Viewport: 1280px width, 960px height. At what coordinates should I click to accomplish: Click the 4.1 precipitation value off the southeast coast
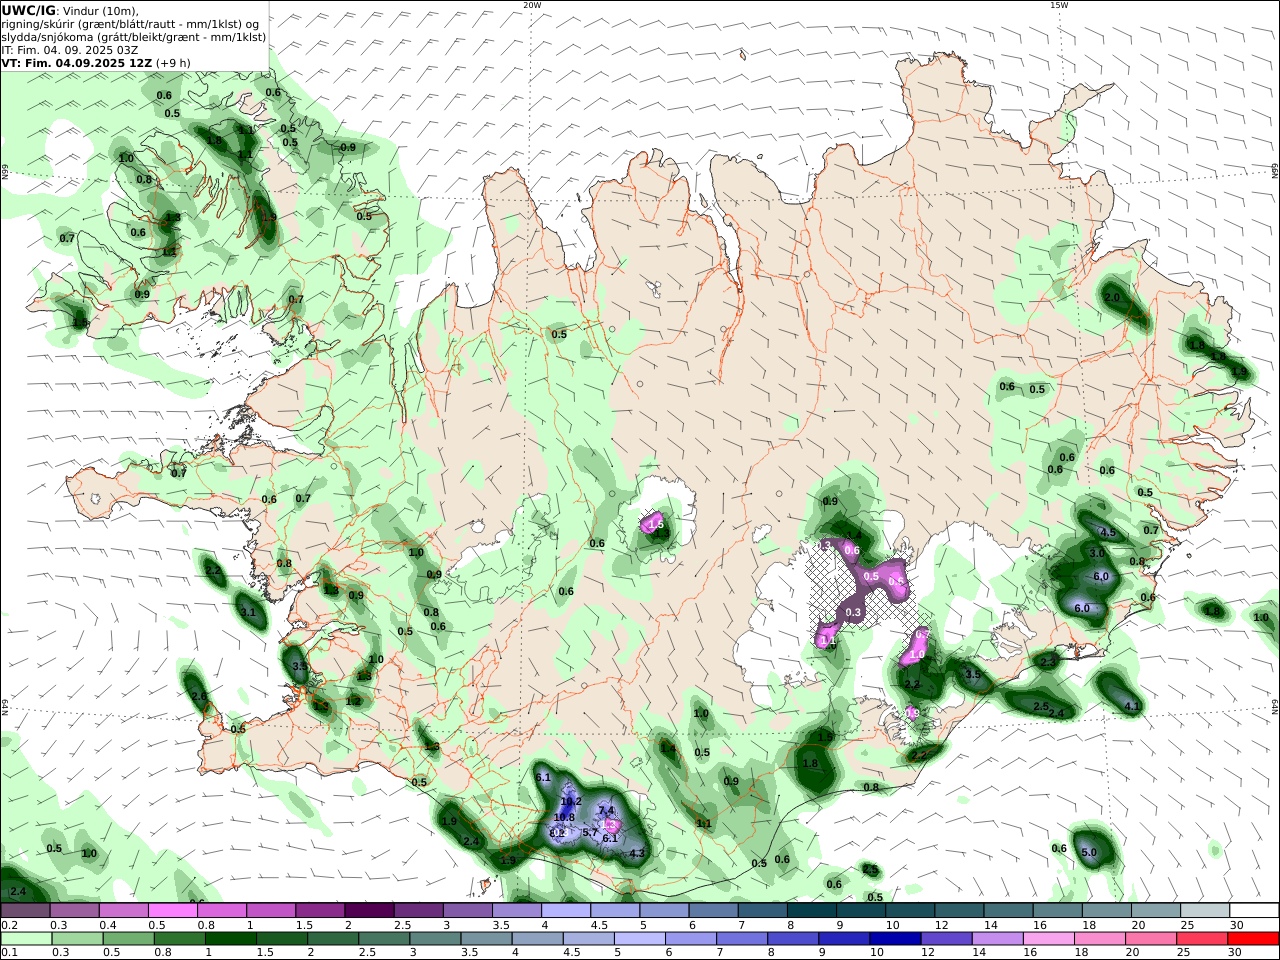pos(1133,706)
